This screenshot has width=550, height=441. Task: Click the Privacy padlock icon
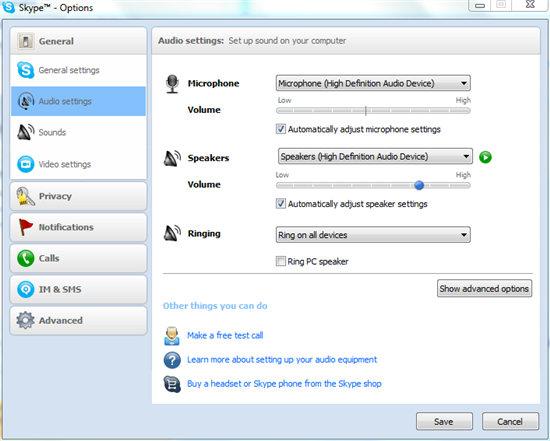pos(25,196)
